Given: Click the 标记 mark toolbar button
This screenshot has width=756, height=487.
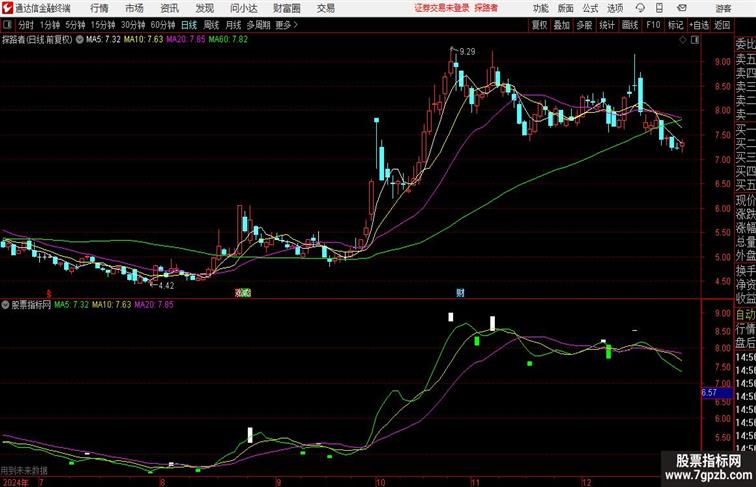Looking at the screenshot, I should (x=675, y=25).
